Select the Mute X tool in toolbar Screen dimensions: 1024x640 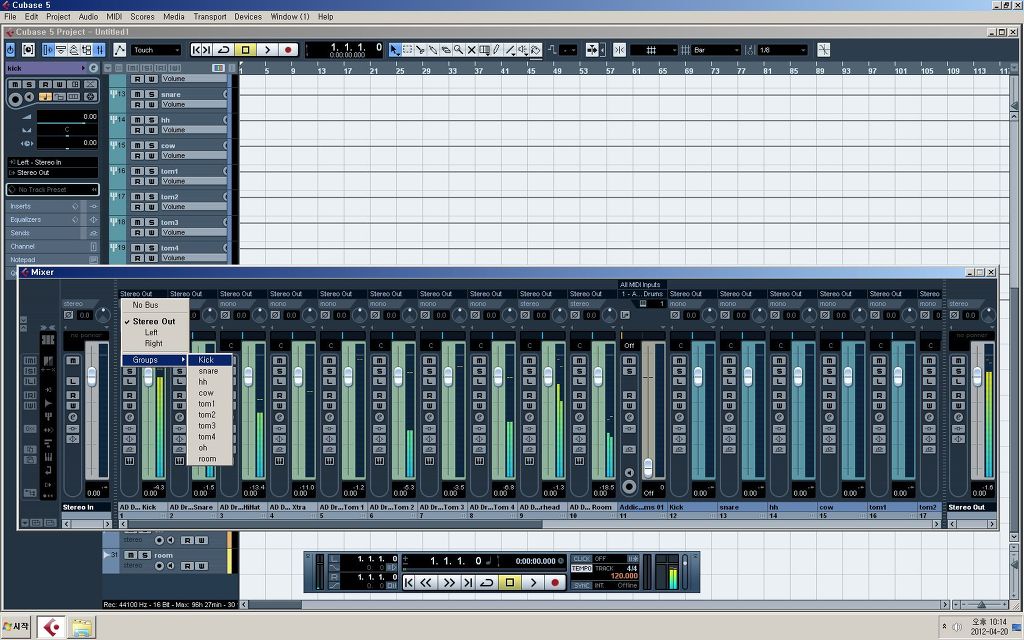[x=472, y=50]
